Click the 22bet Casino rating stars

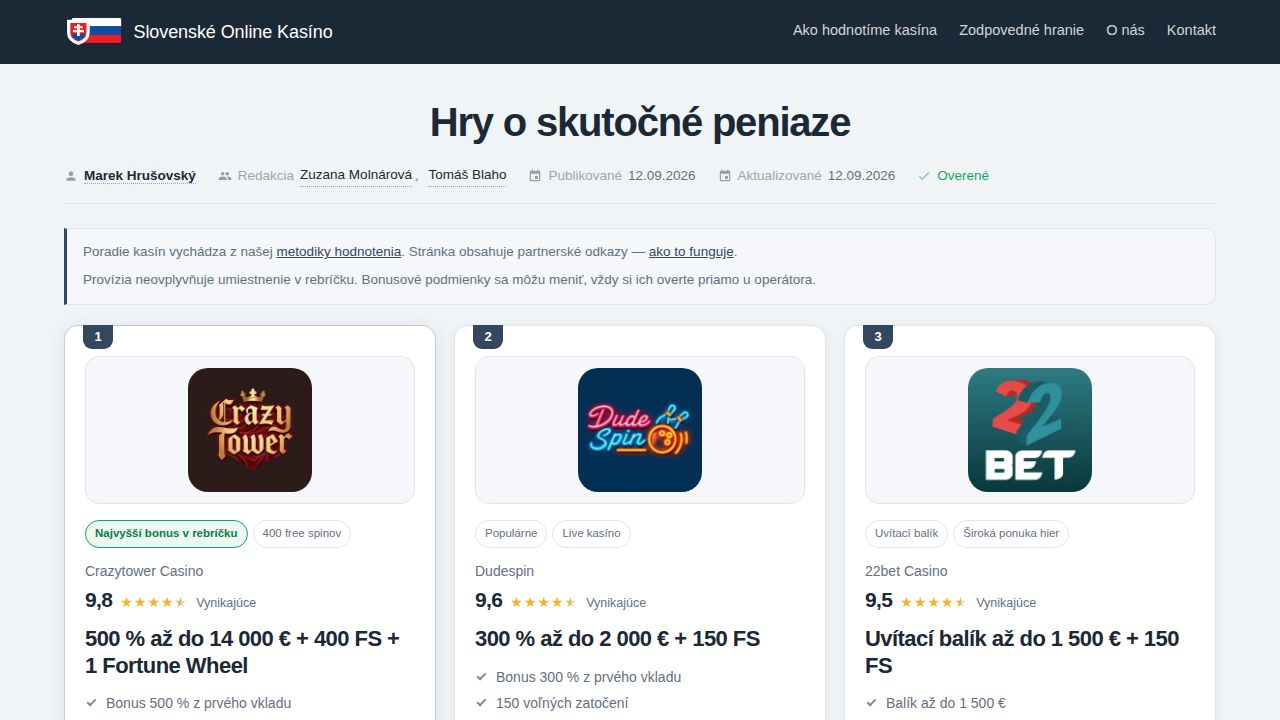click(933, 602)
